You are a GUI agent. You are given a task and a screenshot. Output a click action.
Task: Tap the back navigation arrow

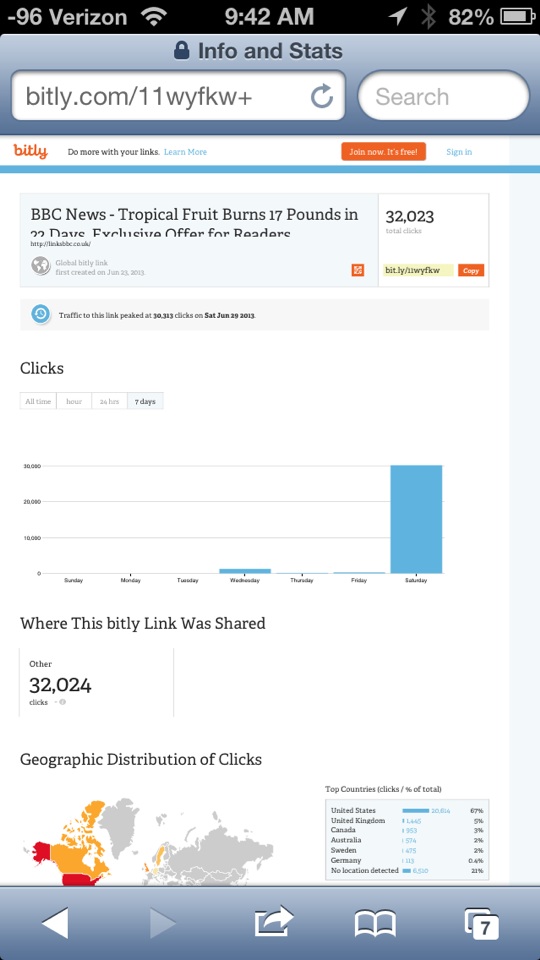[x=55, y=923]
